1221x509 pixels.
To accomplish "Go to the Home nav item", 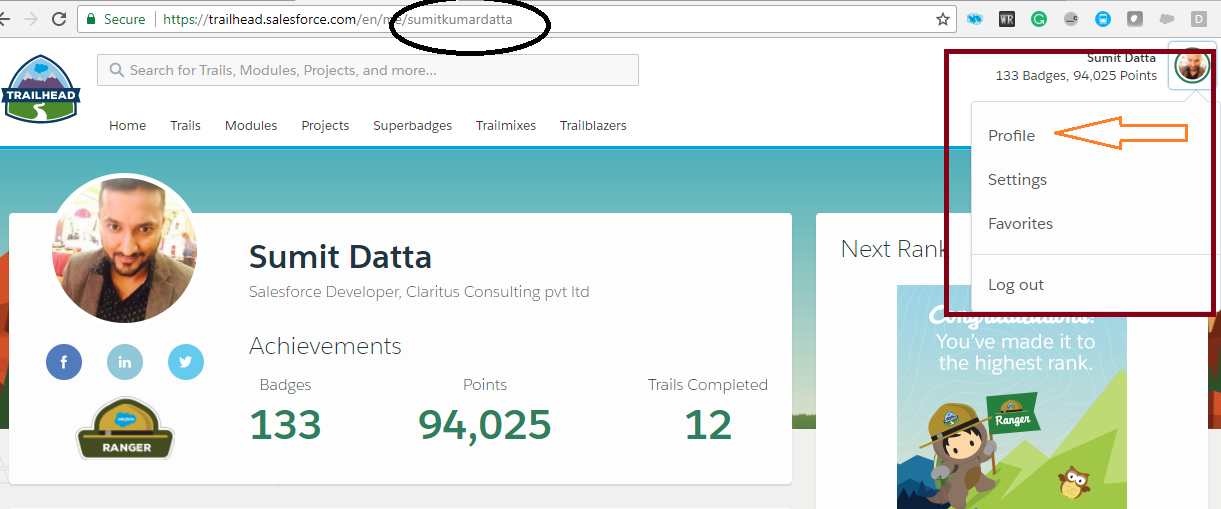I will (127, 126).
